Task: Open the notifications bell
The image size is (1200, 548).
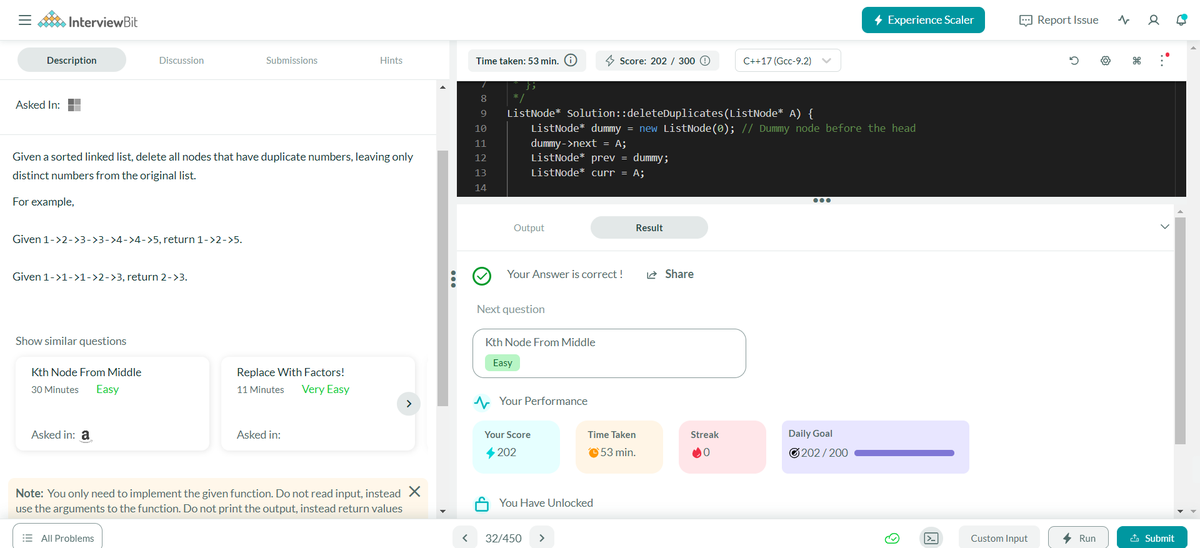Action: coord(1180,20)
